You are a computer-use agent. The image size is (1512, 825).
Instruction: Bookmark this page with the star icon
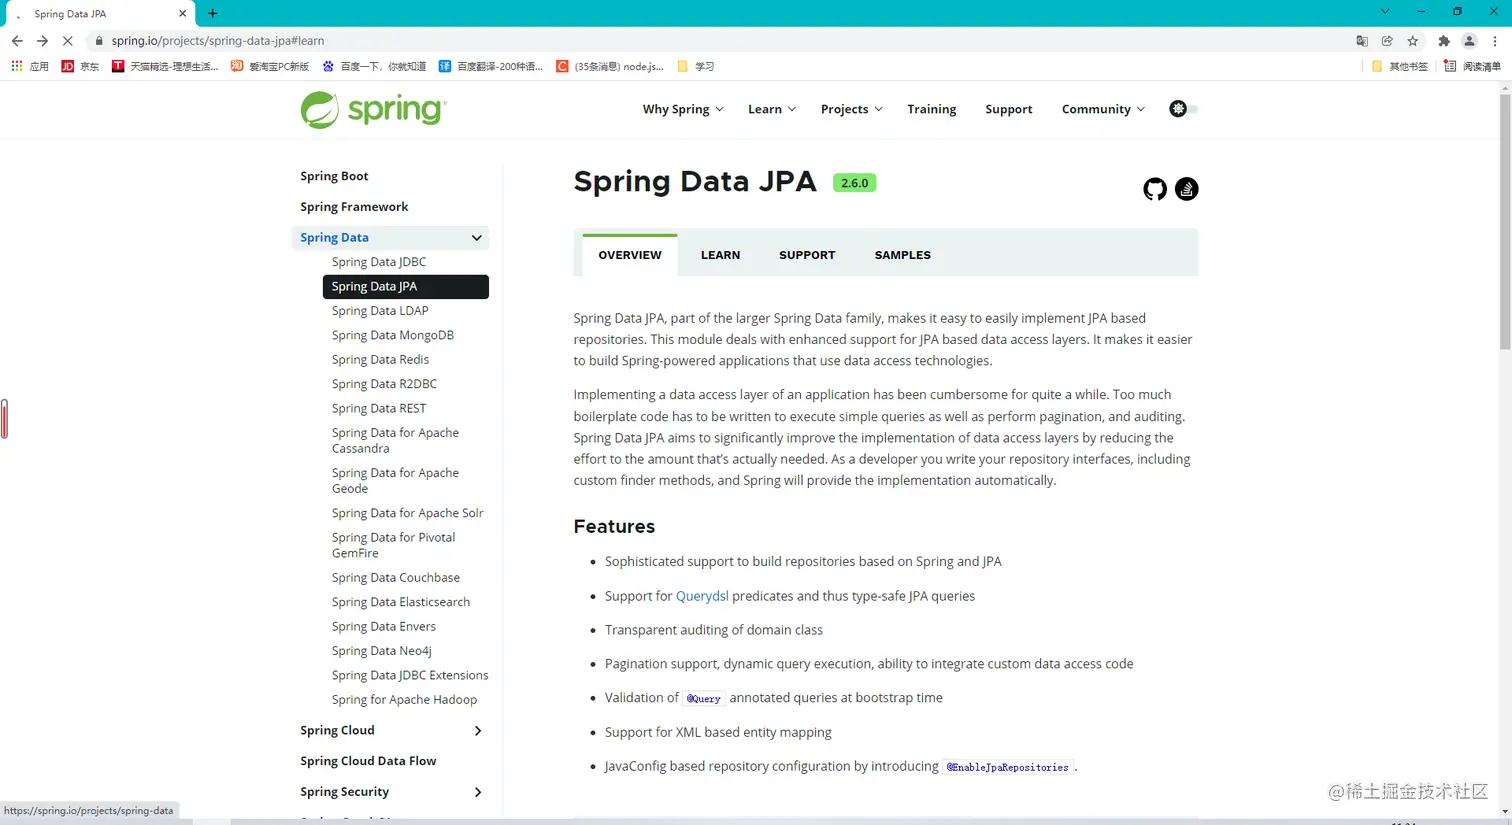tap(1413, 41)
